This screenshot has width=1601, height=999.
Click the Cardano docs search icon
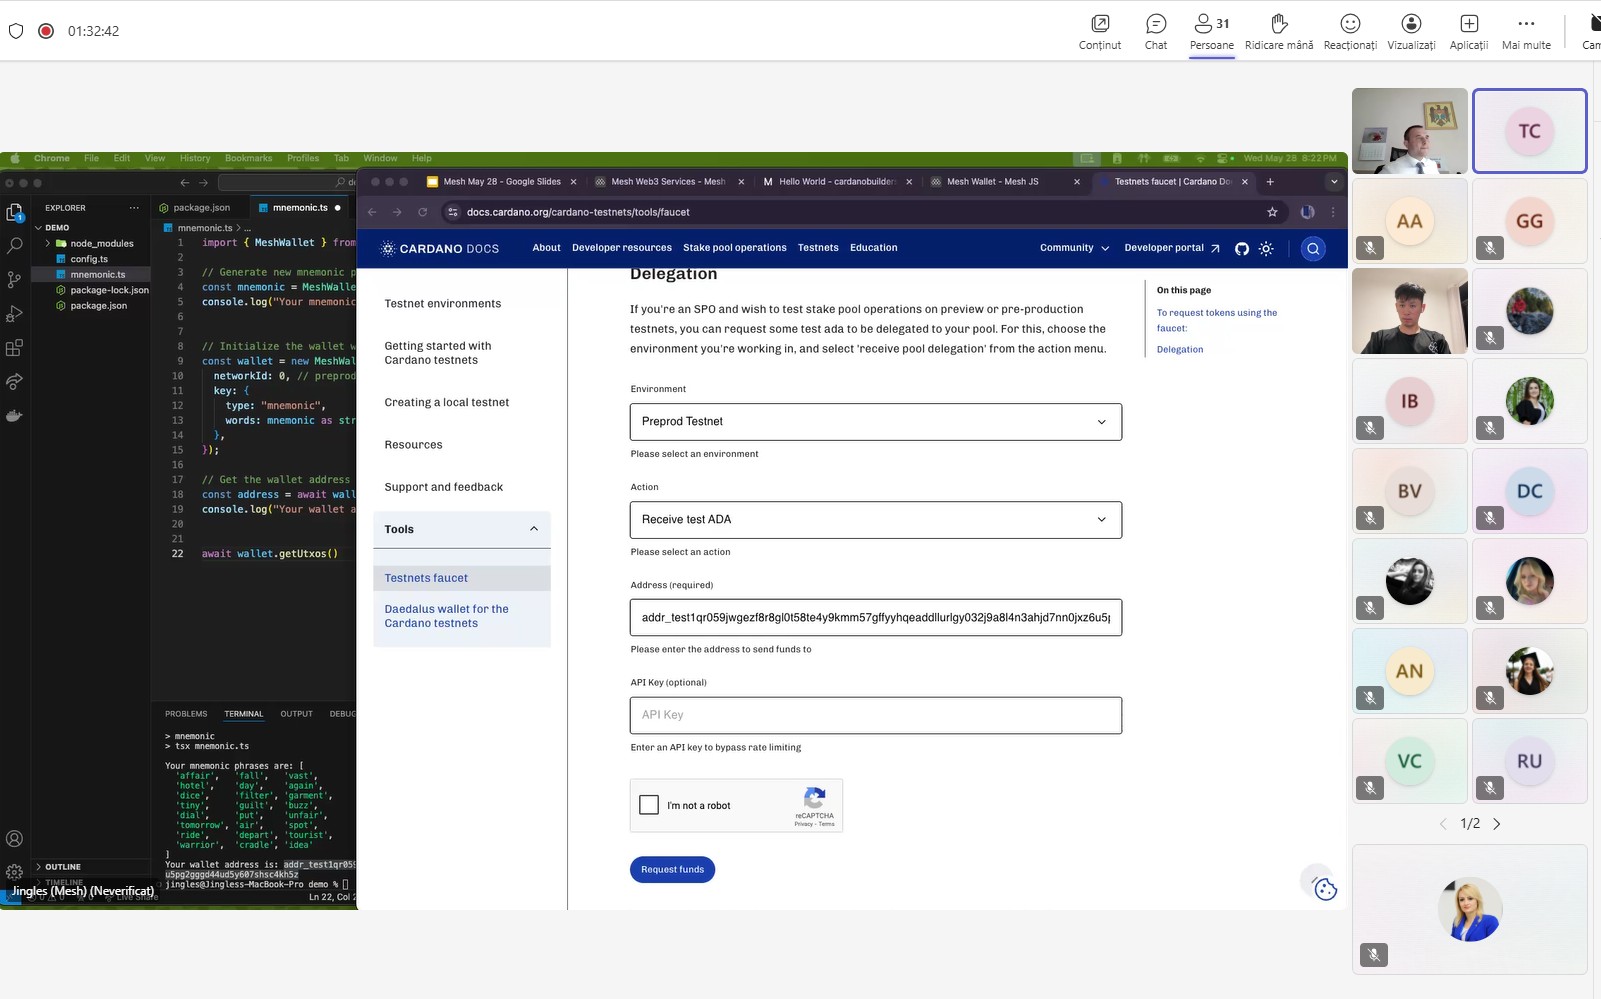1313,248
